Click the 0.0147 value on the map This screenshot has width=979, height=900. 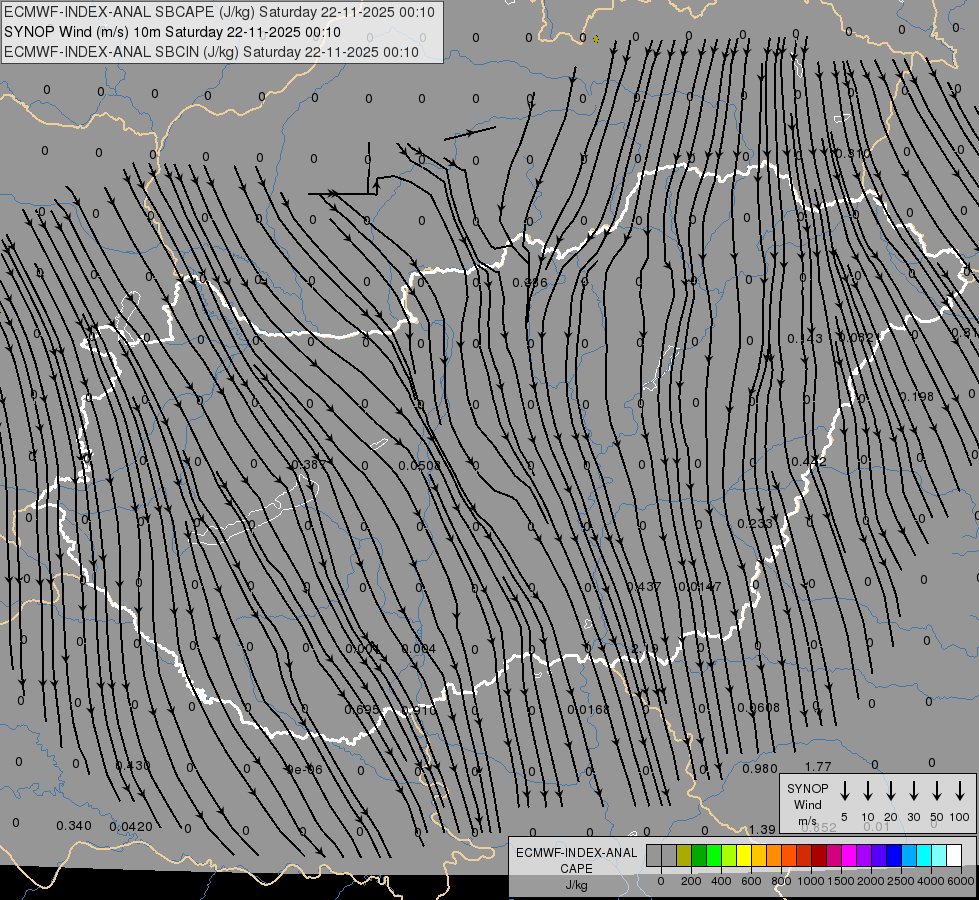[702, 586]
